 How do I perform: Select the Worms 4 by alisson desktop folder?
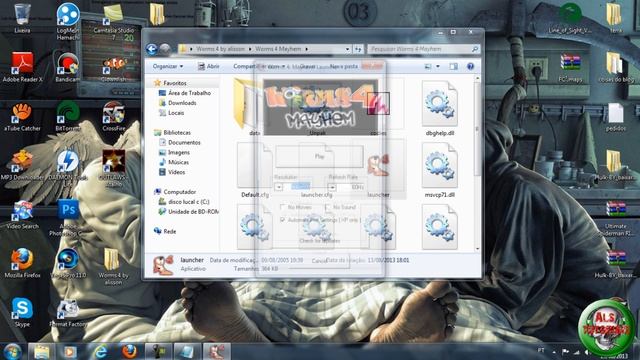point(113,266)
